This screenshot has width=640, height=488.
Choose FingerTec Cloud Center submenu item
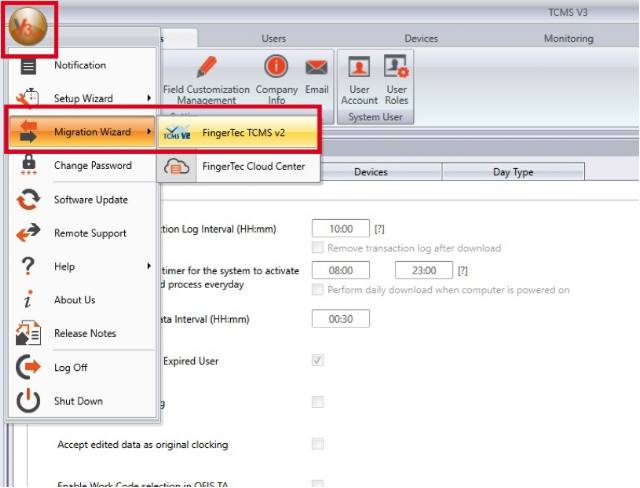[238, 166]
